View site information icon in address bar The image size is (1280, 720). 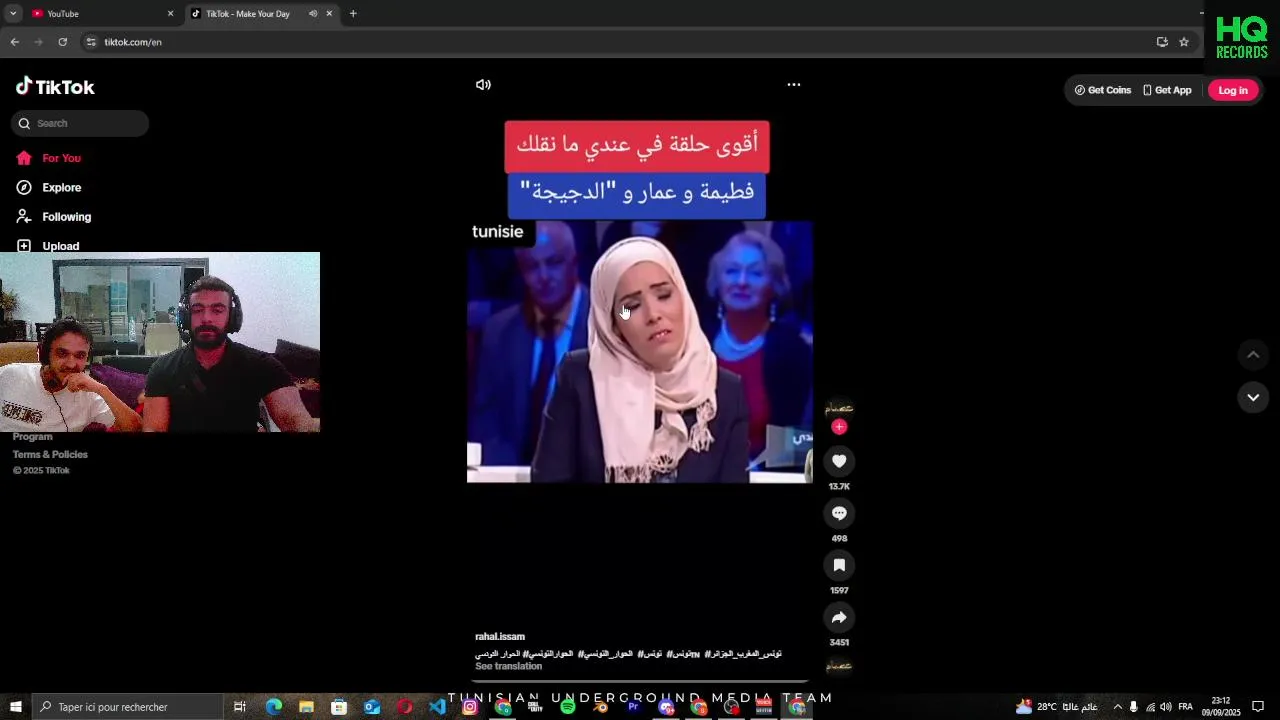tap(91, 42)
